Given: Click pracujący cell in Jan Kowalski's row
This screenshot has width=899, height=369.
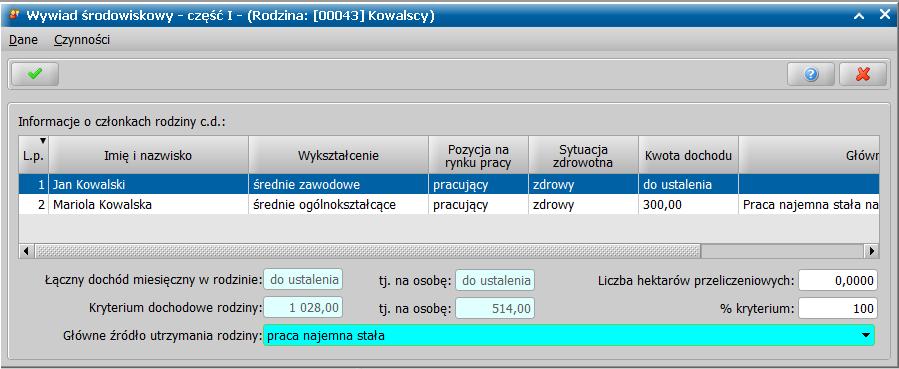Looking at the screenshot, I should [x=478, y=184].
